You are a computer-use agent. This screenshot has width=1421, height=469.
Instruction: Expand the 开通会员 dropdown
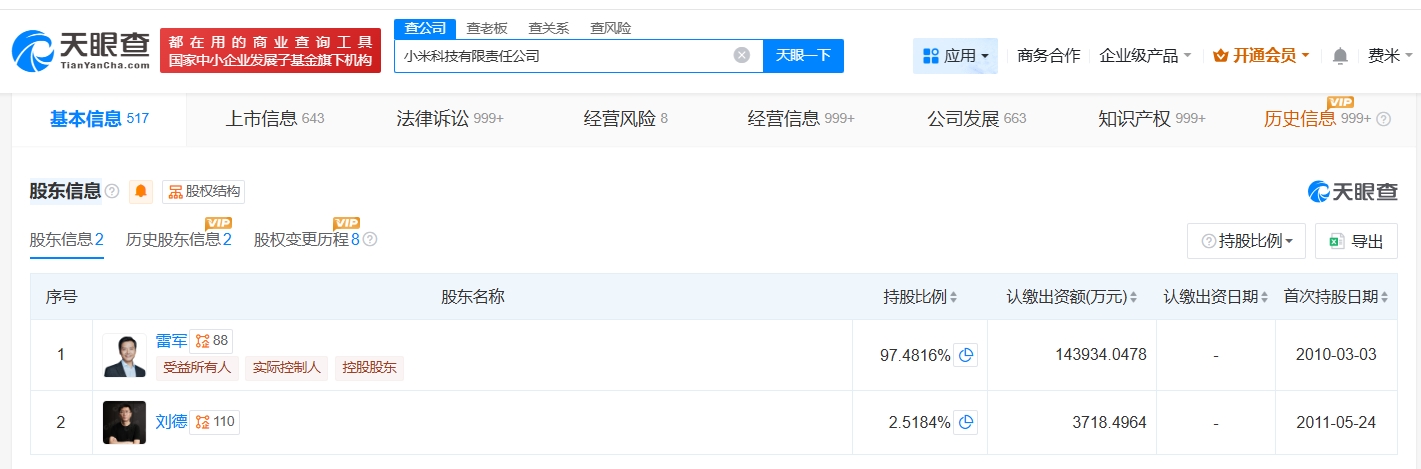pyautogui.click(x=1261, y=56)
